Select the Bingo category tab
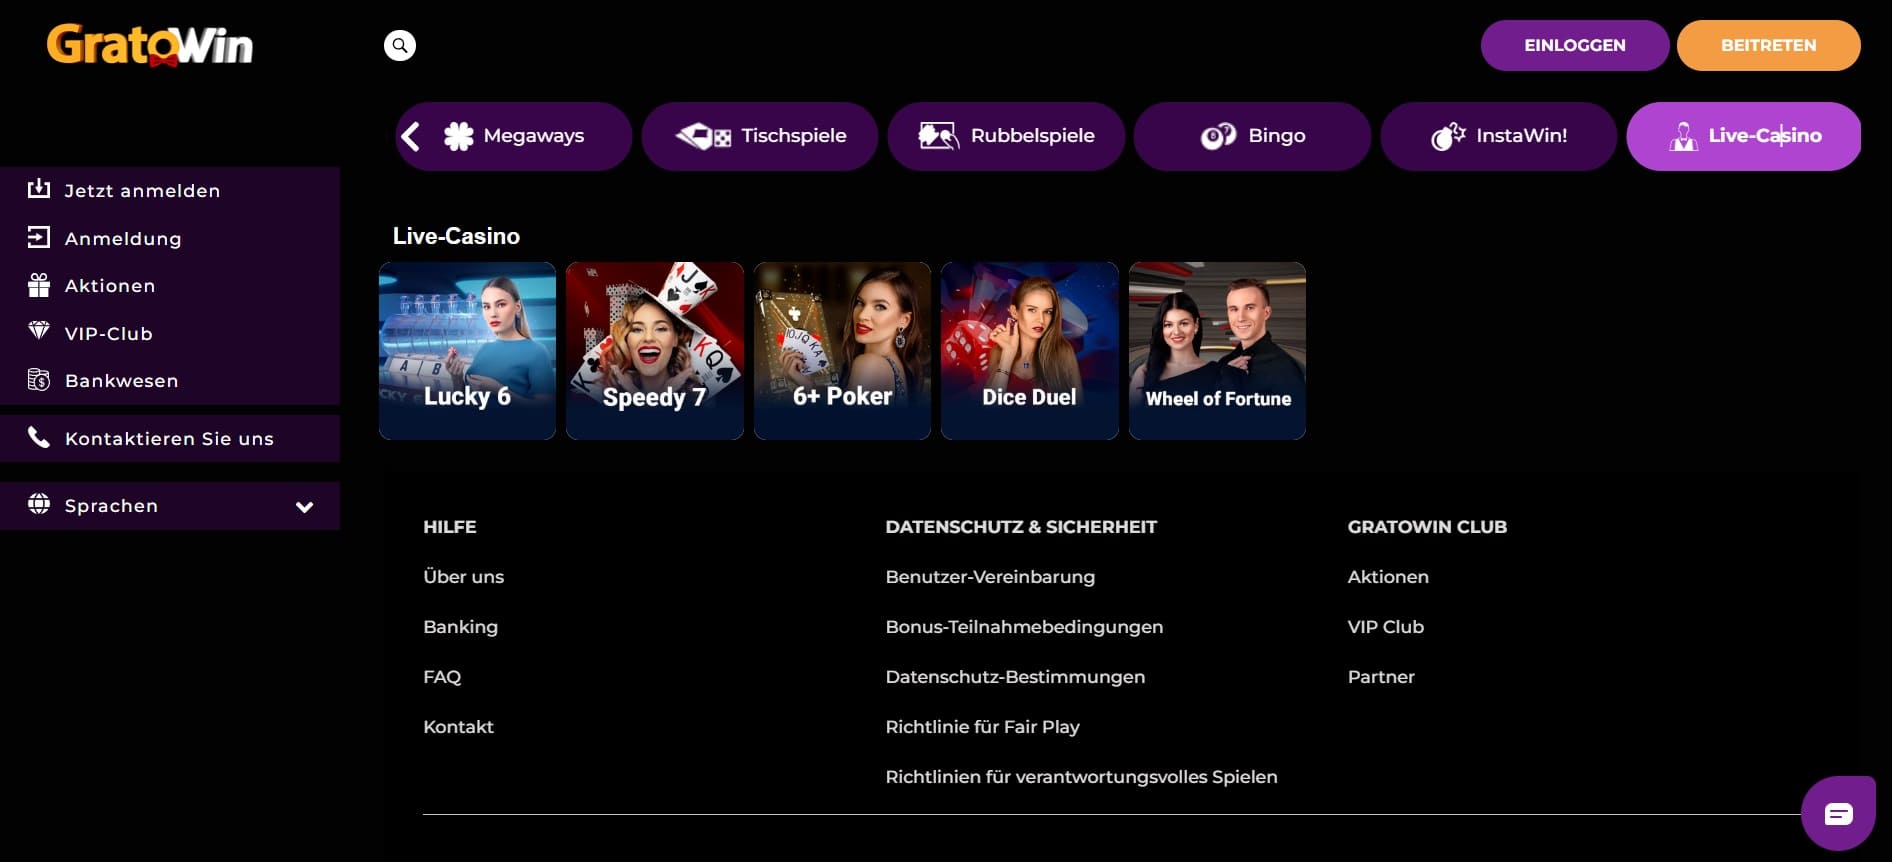The height and width of the screenshot is (862, 1892). (1252, 136)
